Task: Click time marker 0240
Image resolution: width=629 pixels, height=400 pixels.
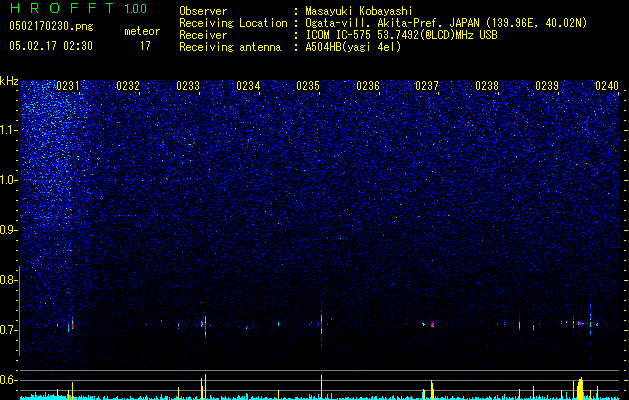Action: [607, 86]
